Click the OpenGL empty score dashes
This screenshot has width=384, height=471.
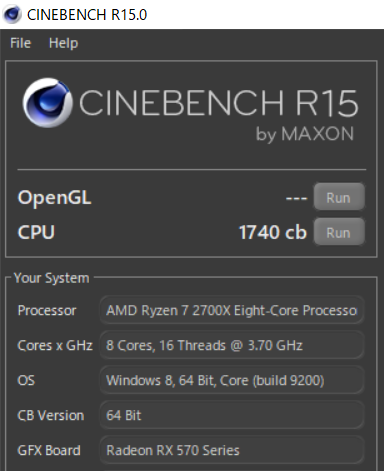tap(296, 198)
